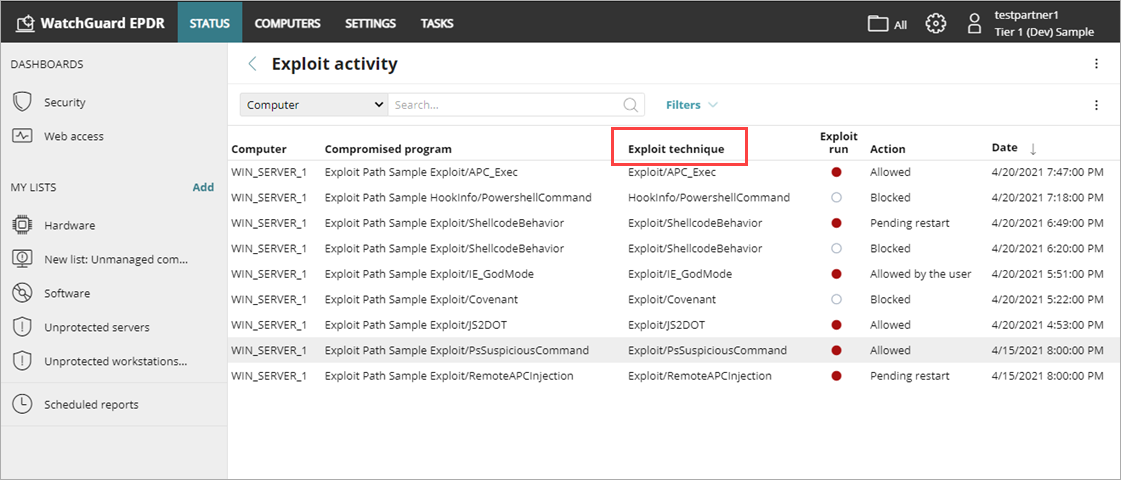Image resolution: width=1121 pixels, height=480 pixels.
Task: Open the Exploit activity three-dot menu
Action: point(1096,64)
